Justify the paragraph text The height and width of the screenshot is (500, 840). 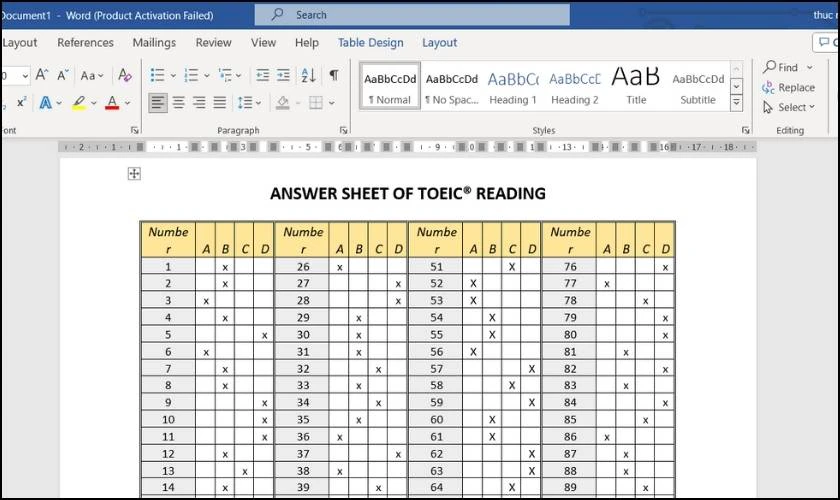click(220, 102)
